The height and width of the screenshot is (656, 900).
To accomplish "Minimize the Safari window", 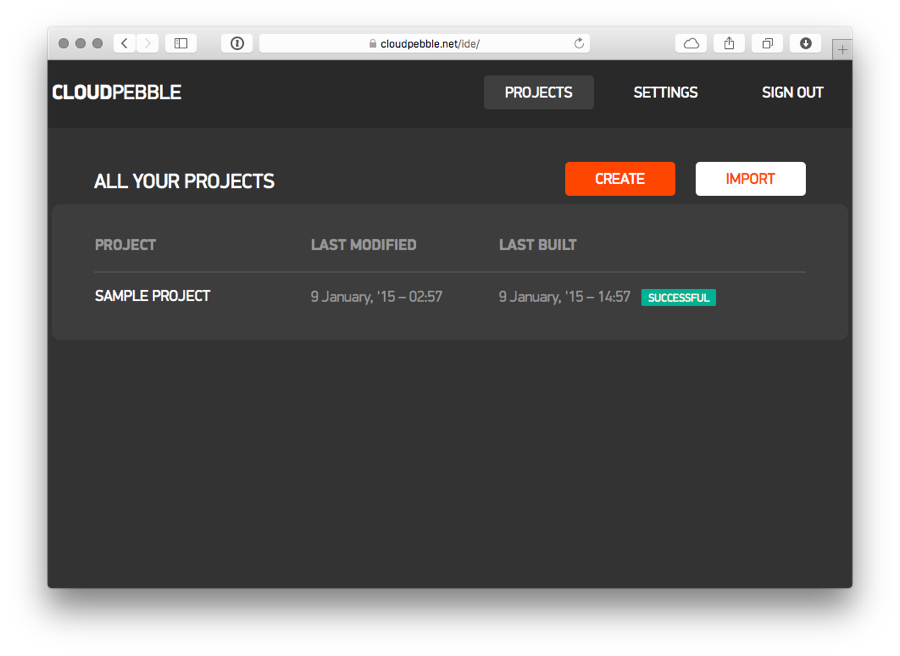I will (x=80, y=44).
